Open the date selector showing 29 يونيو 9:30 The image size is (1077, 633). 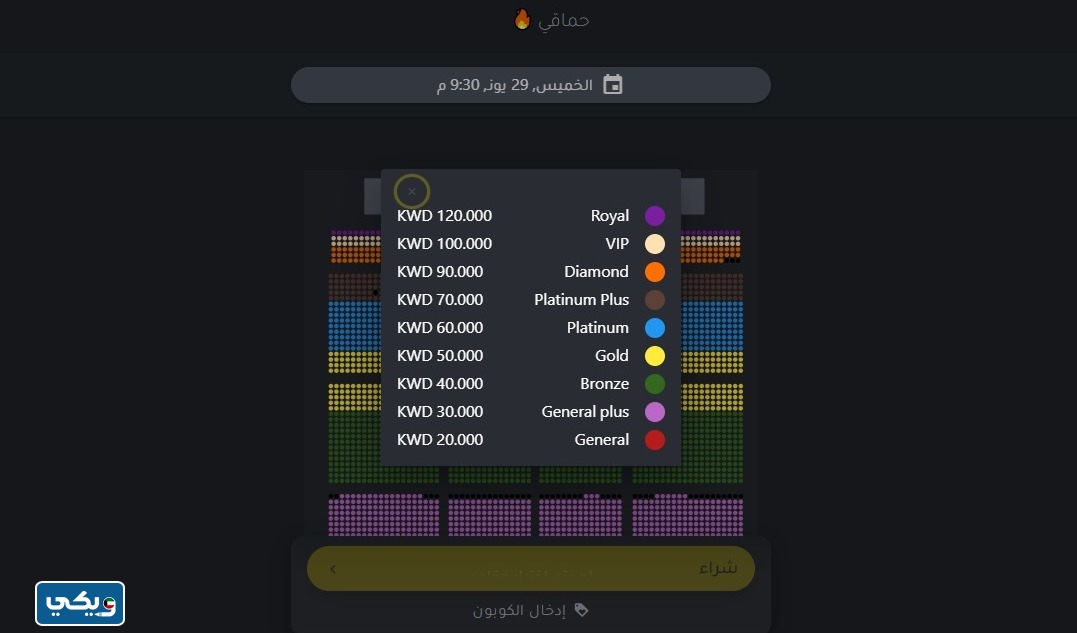530,85
